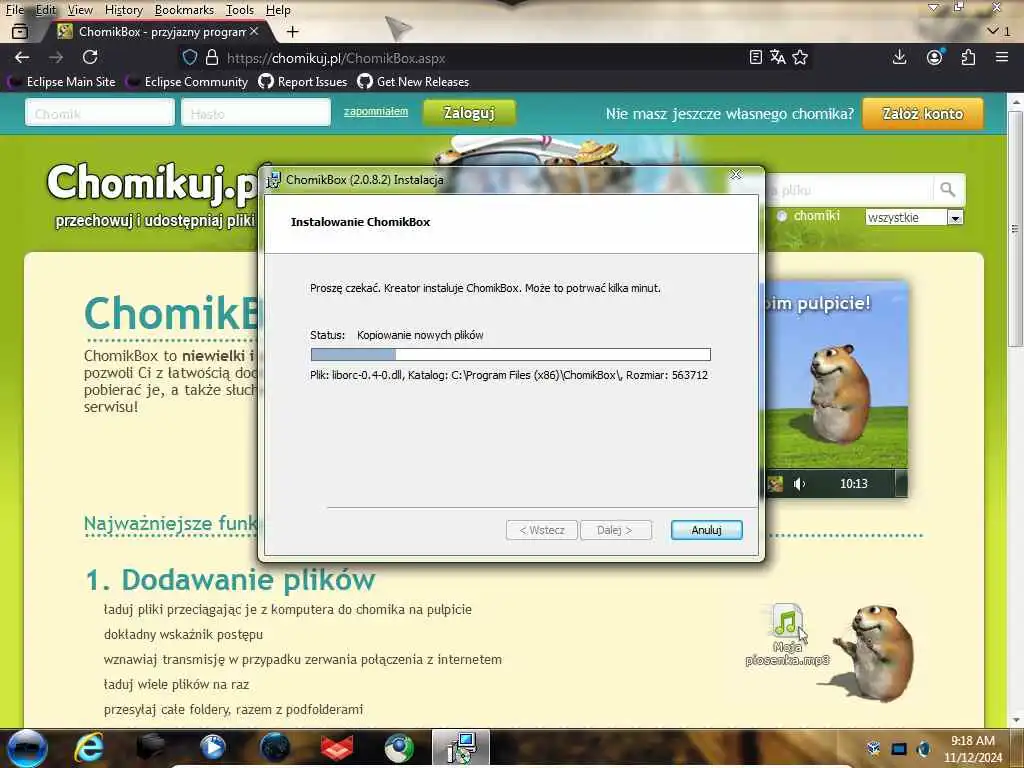This screenshot has width=1024, height=768.
Task: Close the ChomikBox browser tab
Action: tap(254, 31)
